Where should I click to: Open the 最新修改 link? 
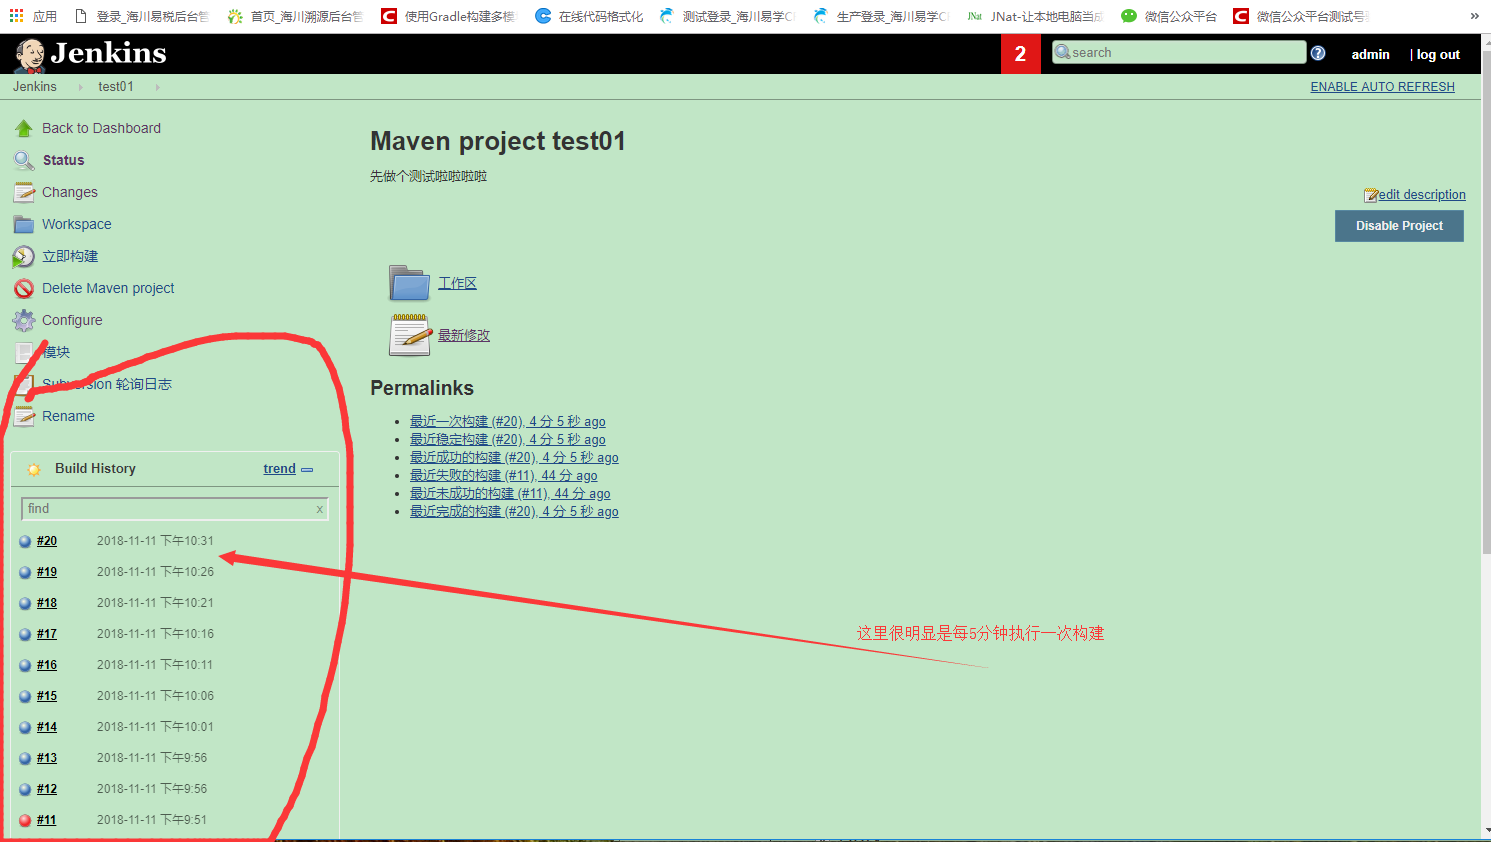(x=464, y=335)
